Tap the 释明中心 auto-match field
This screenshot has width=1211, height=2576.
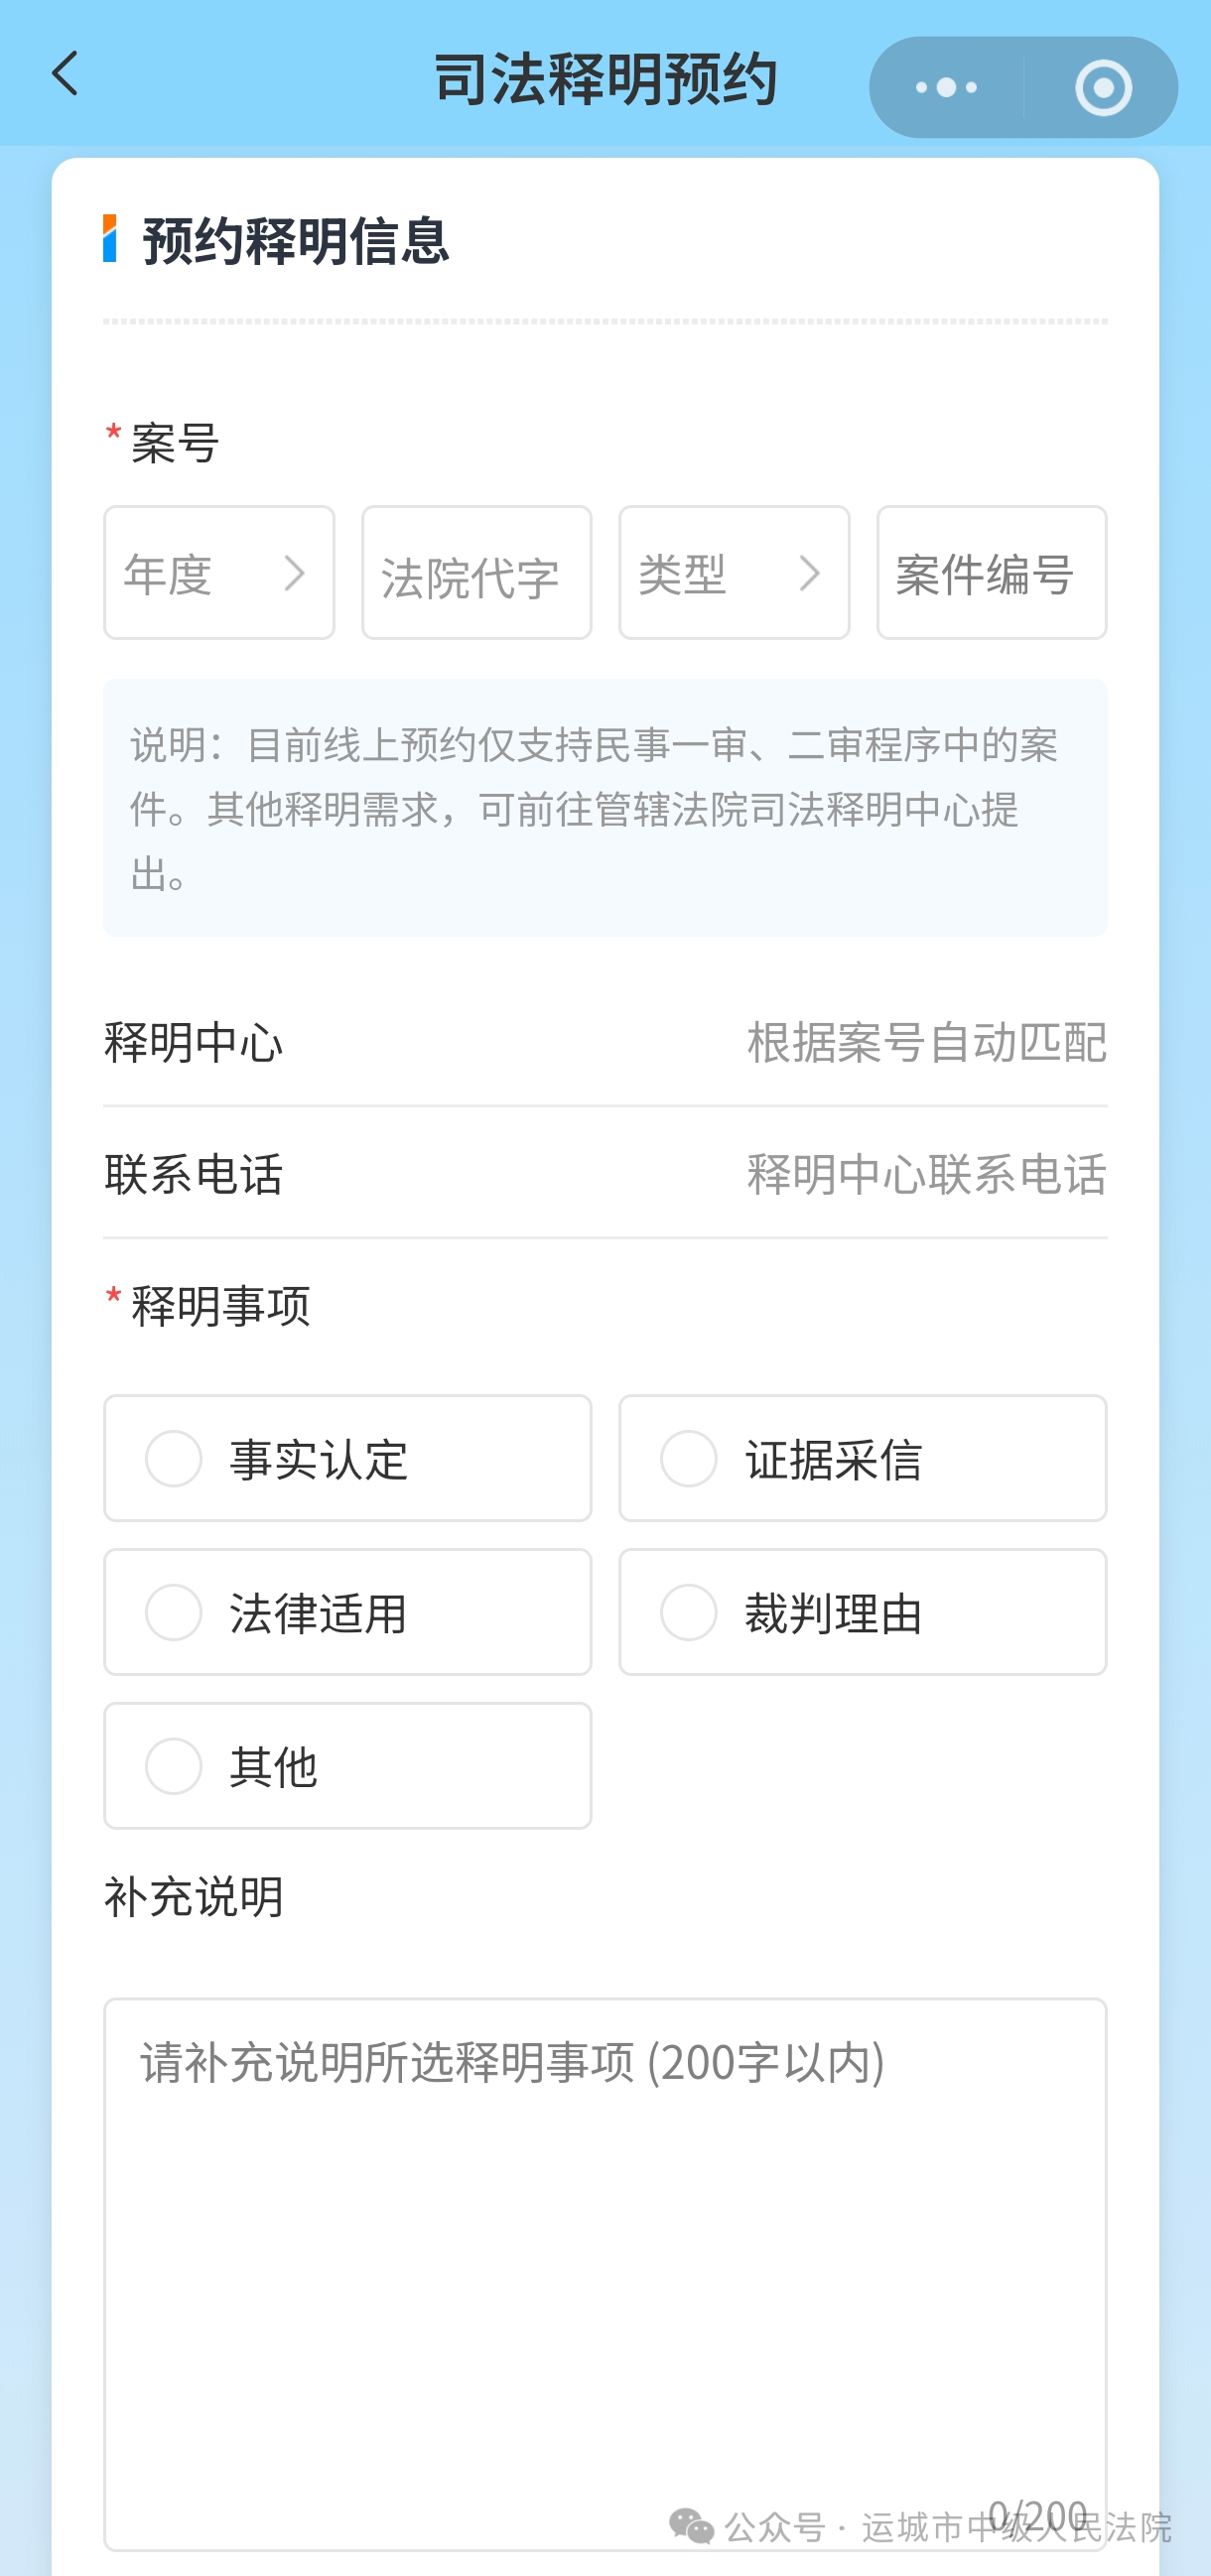click(x=926, y=1042)
